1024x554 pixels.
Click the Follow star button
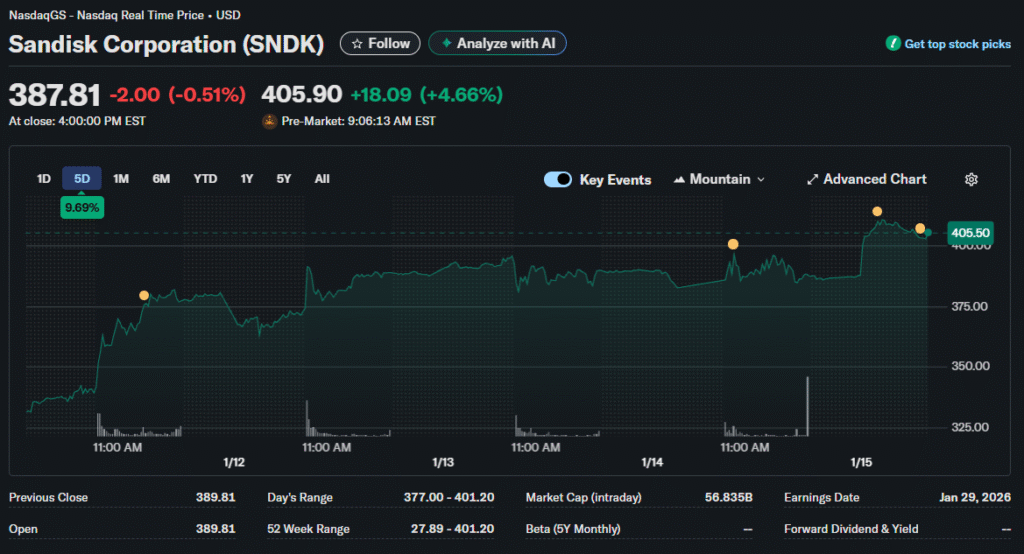point(380,44)
